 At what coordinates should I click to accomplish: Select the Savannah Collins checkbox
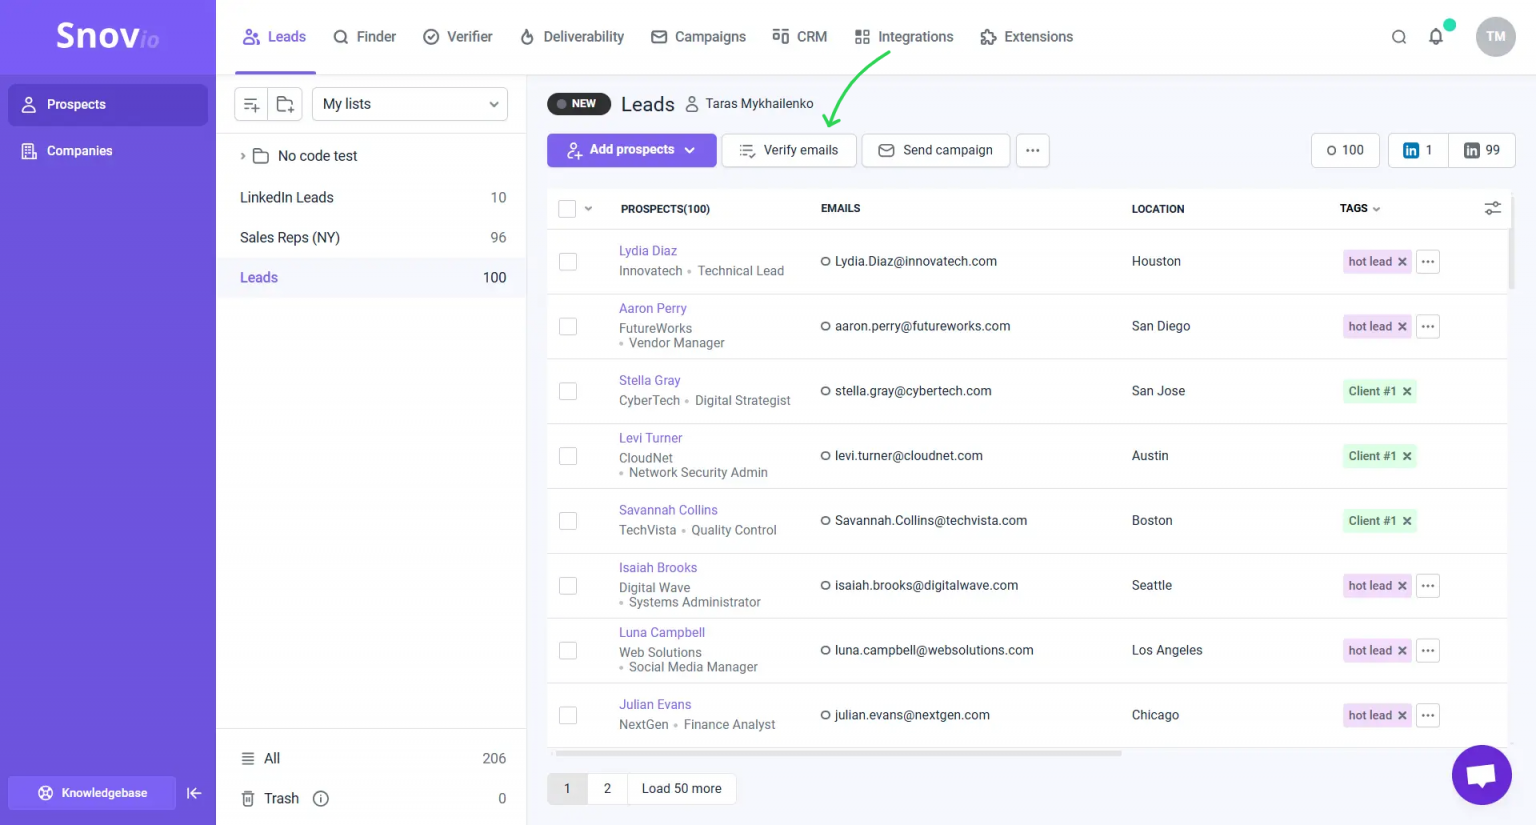click(568, 521)
